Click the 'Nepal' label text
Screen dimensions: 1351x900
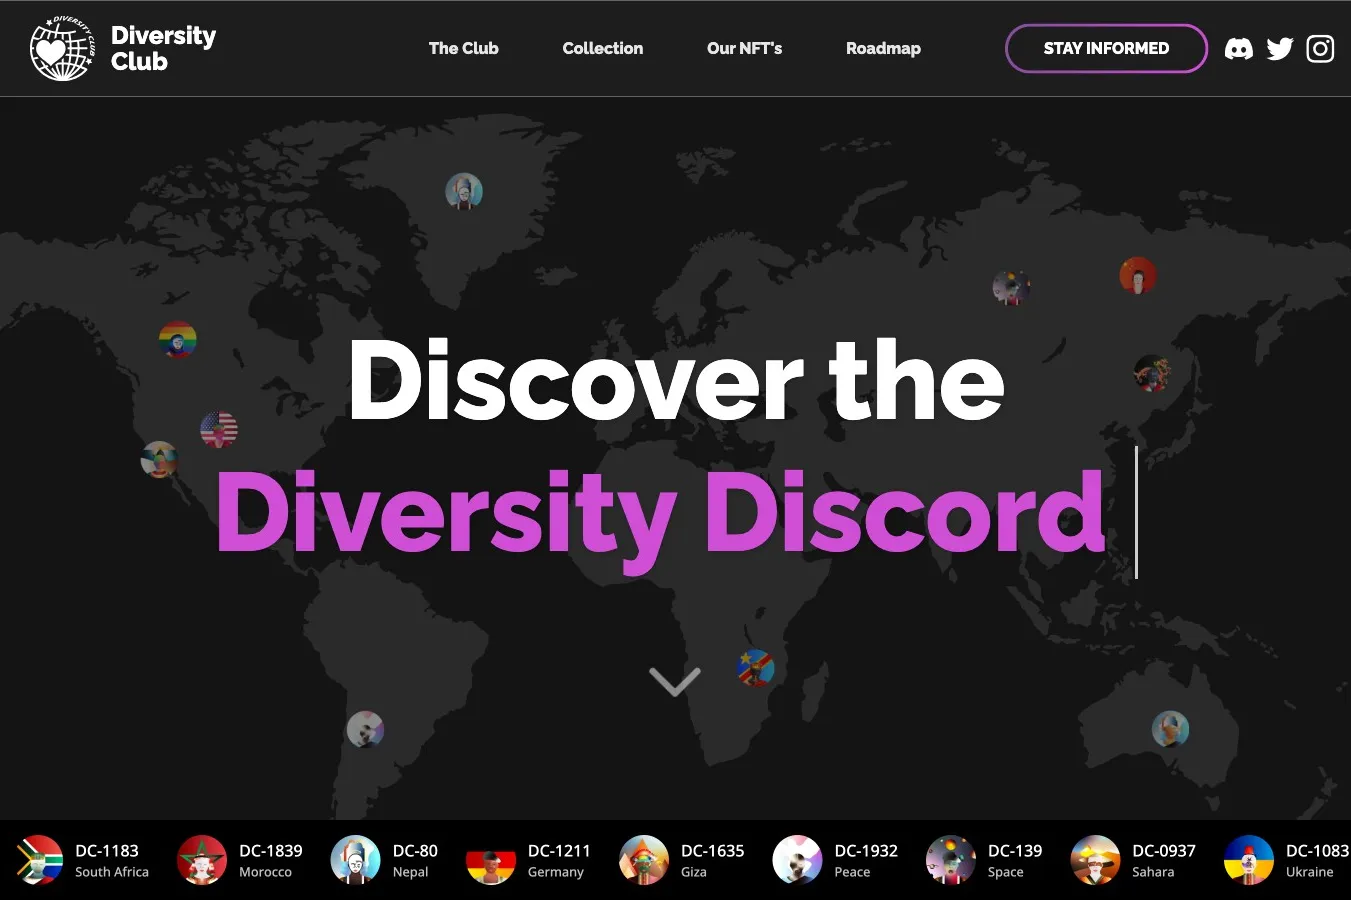410,872
